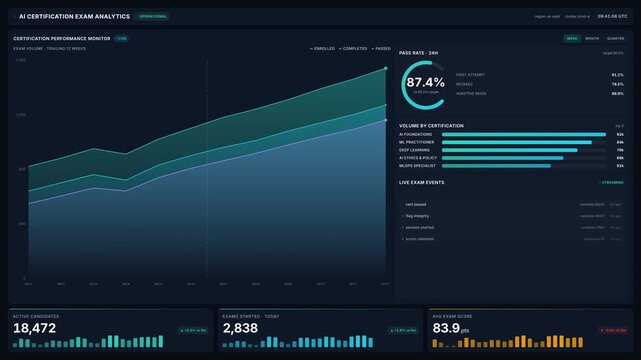Click the dashed vertical cursor line on chart
This screenshot has height=360, width=641.
[x=207, y=169]
